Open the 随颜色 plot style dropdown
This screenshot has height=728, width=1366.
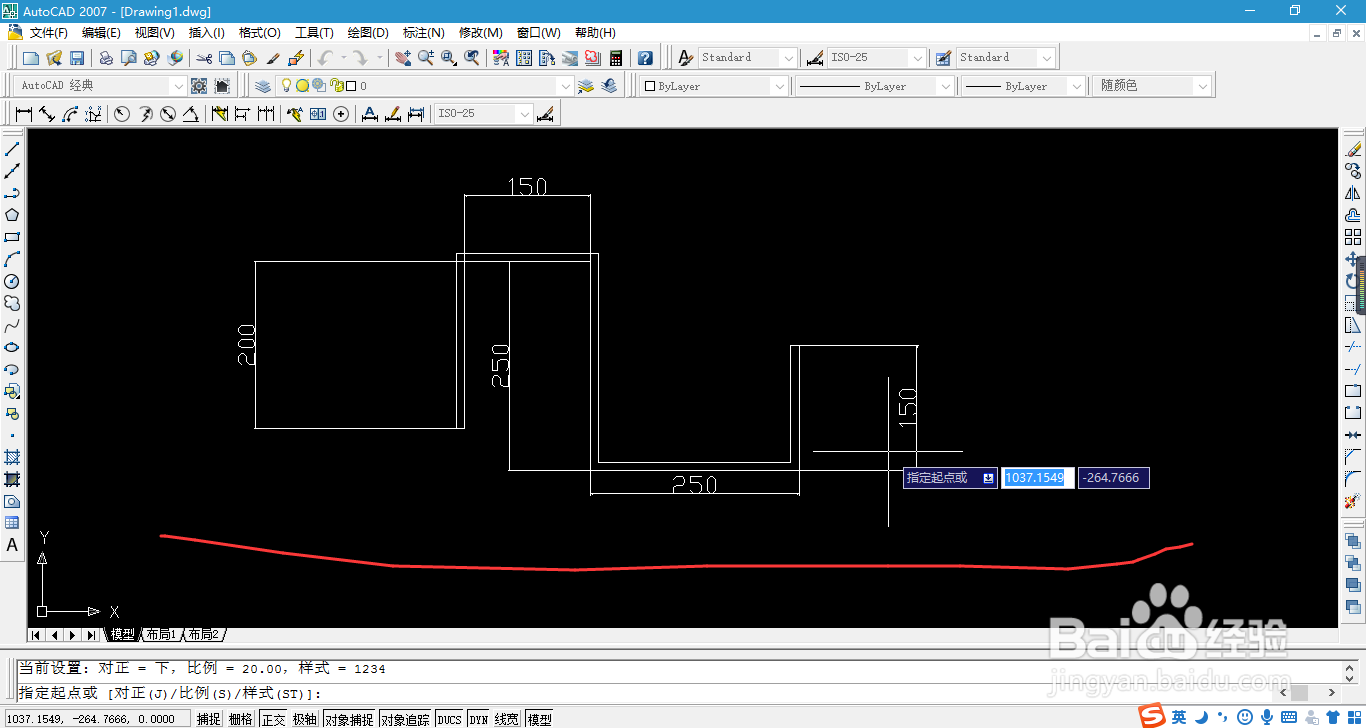tap(1202, 86)
